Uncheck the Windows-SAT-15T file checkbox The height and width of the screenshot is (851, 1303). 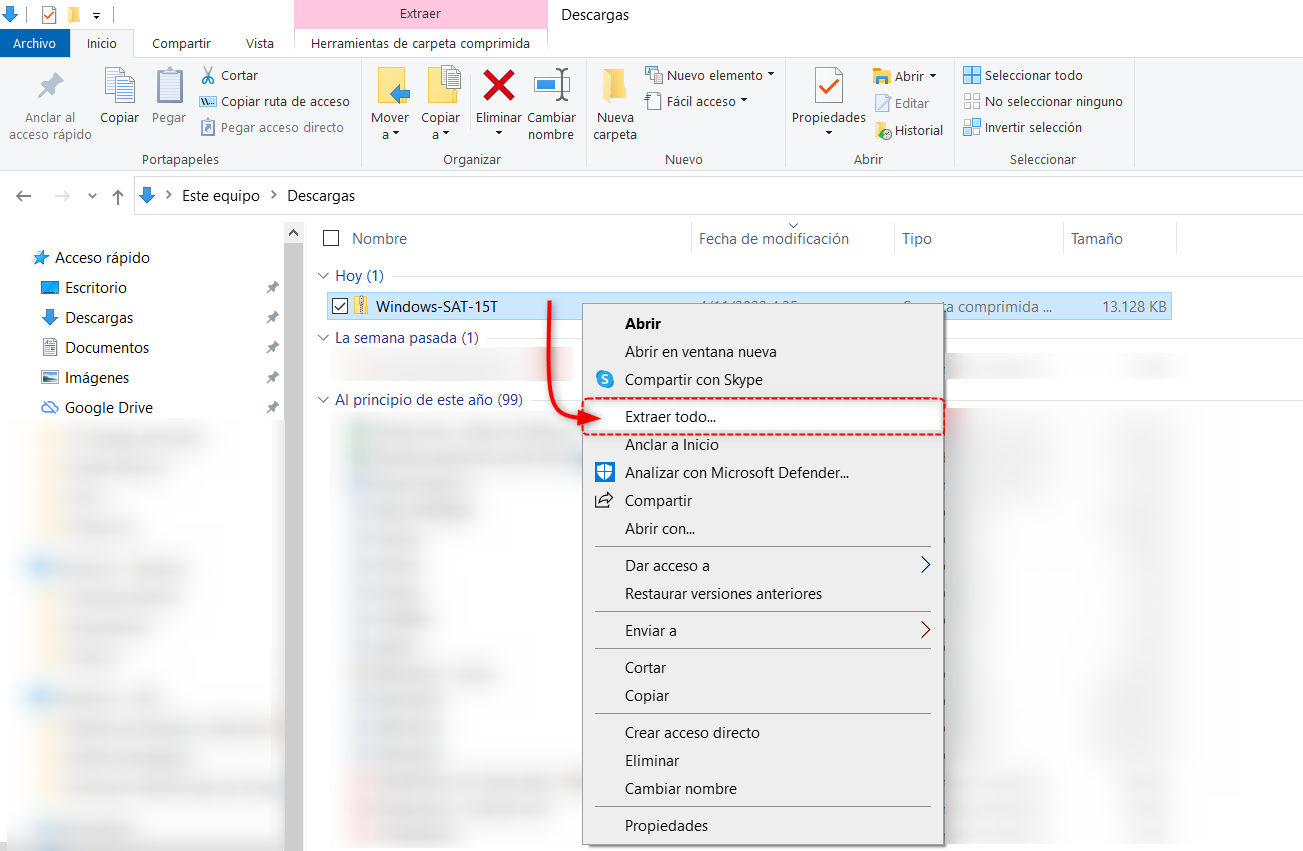(340, 306)
